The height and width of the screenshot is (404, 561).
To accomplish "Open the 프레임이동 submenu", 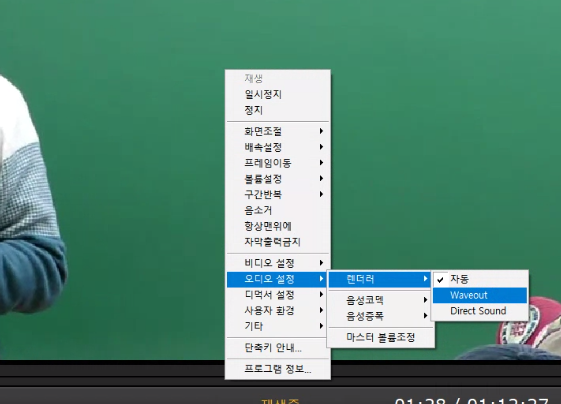I will 277,163.
